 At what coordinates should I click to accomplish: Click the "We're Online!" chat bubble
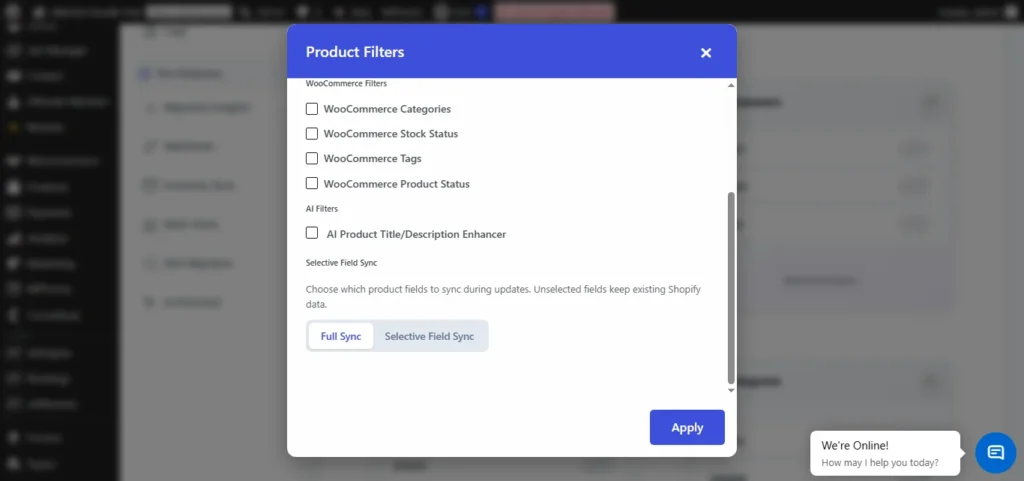tap(885, 453)
